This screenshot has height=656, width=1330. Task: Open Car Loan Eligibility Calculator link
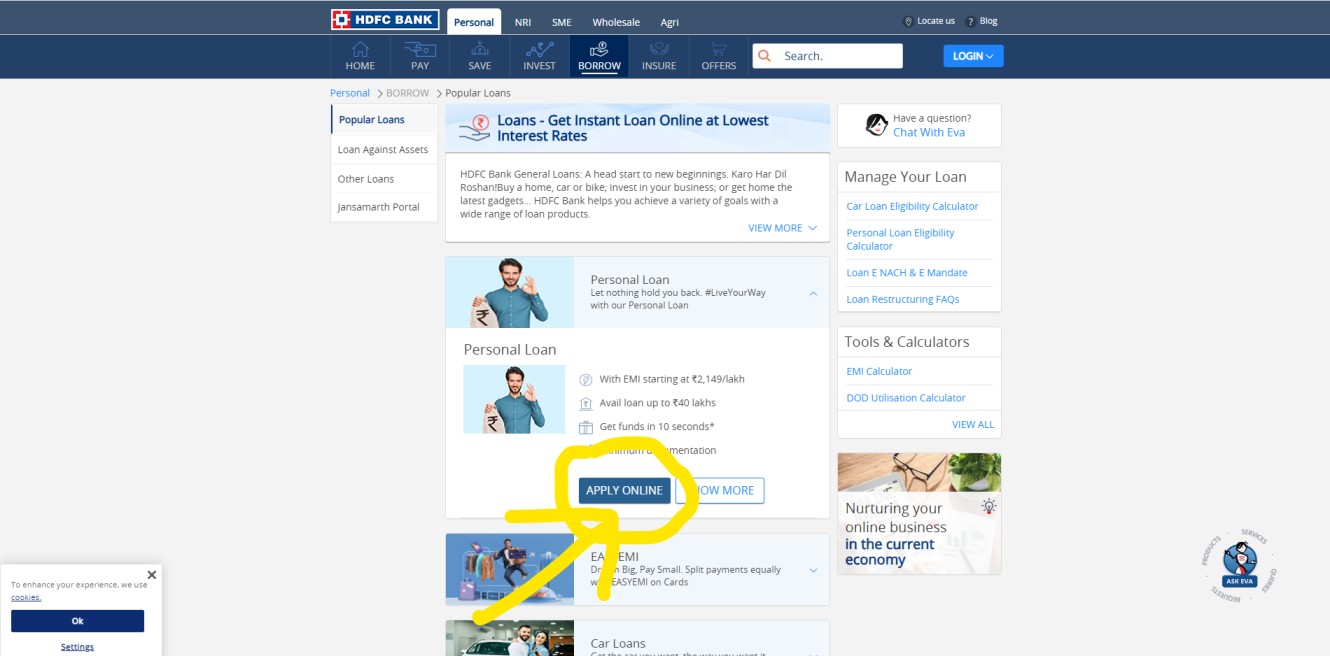[912, 206]
